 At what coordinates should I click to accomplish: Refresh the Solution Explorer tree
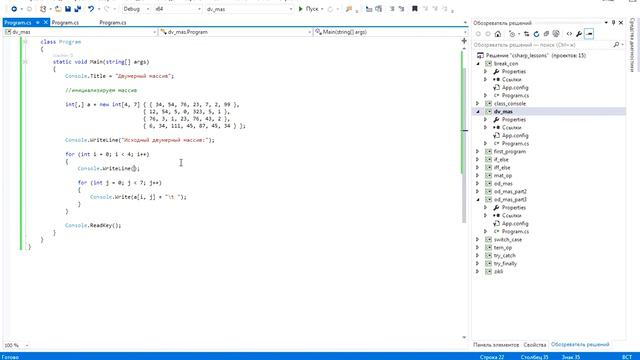tap(536, 34)
